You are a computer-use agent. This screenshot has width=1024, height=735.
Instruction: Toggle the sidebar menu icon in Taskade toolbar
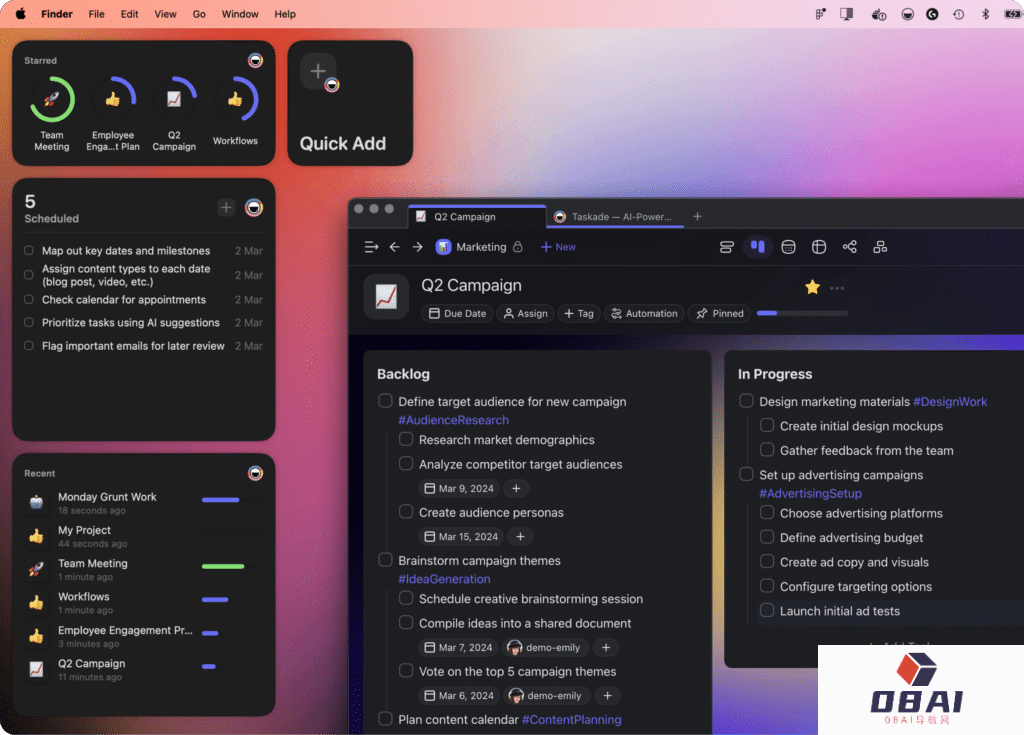pyautogui.click(x=371, y=247)
